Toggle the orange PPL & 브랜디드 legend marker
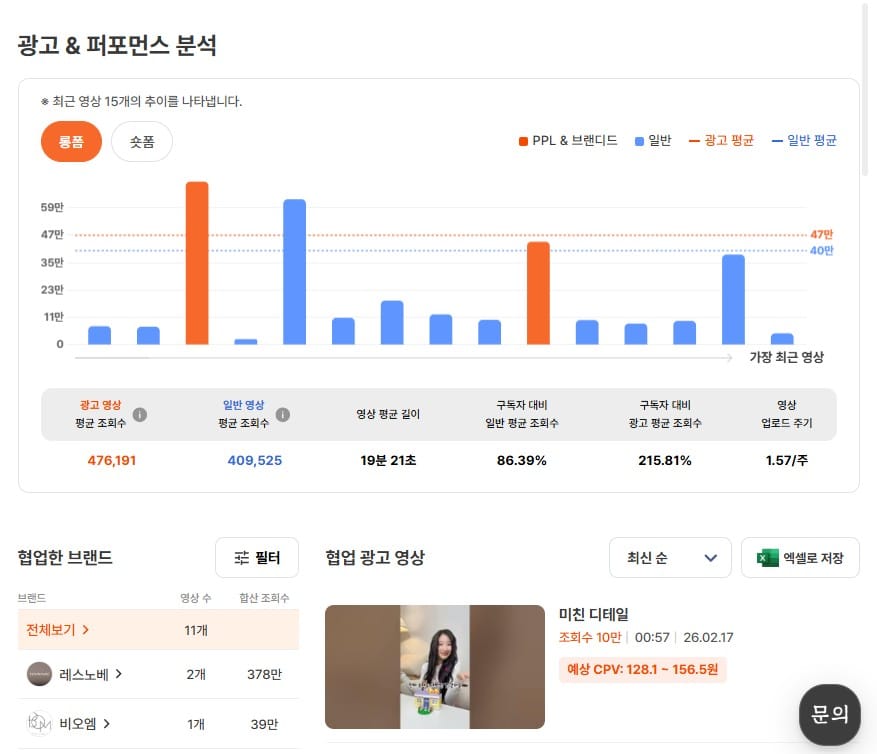877x754 pixels. (x=523, y=141)
